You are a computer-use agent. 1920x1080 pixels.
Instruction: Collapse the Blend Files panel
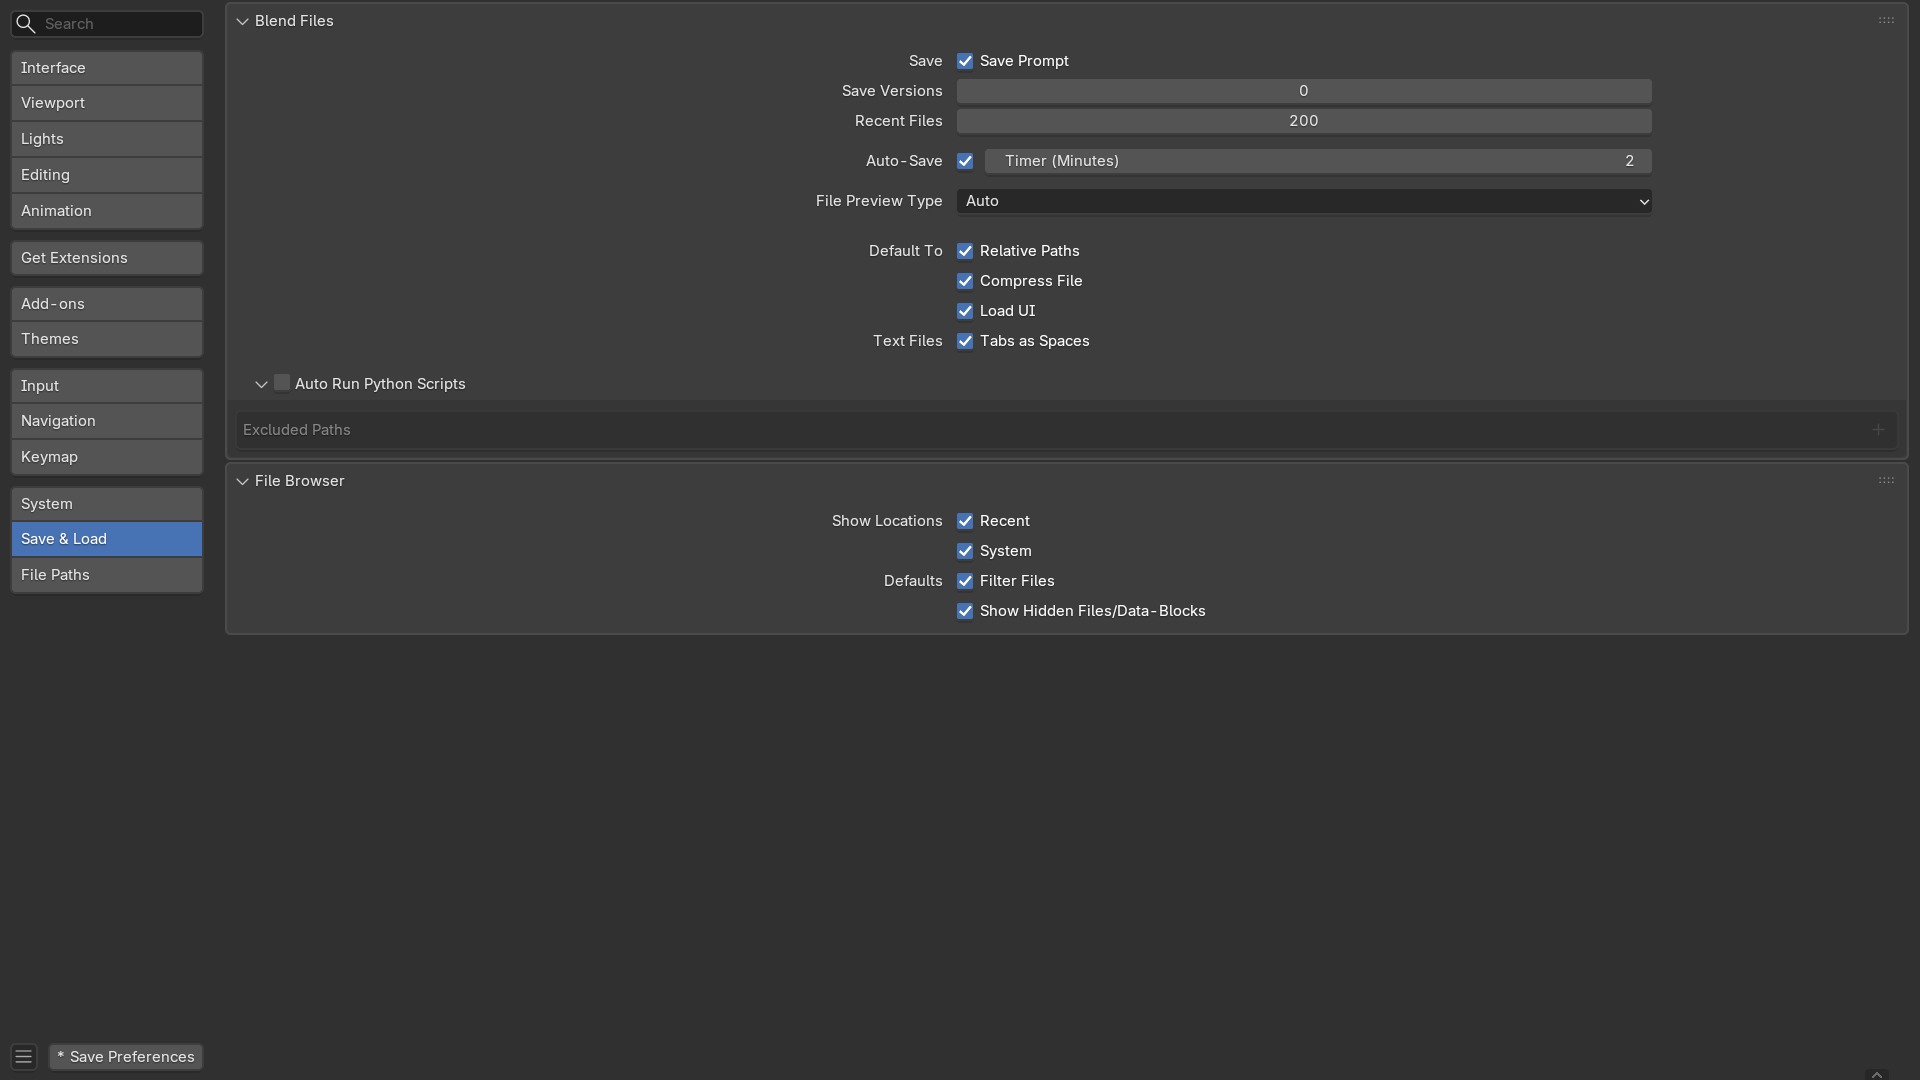click(242, 21)
